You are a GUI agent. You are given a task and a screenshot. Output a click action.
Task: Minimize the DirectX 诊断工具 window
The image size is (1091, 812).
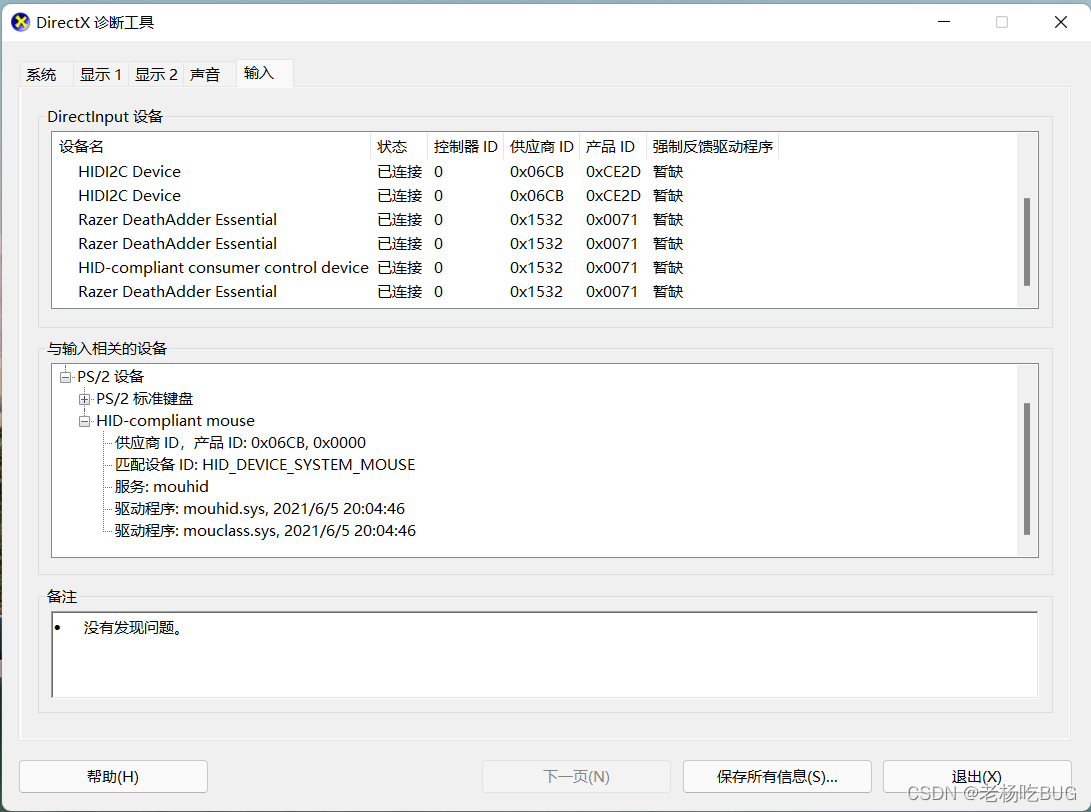[x=944, y=22]
